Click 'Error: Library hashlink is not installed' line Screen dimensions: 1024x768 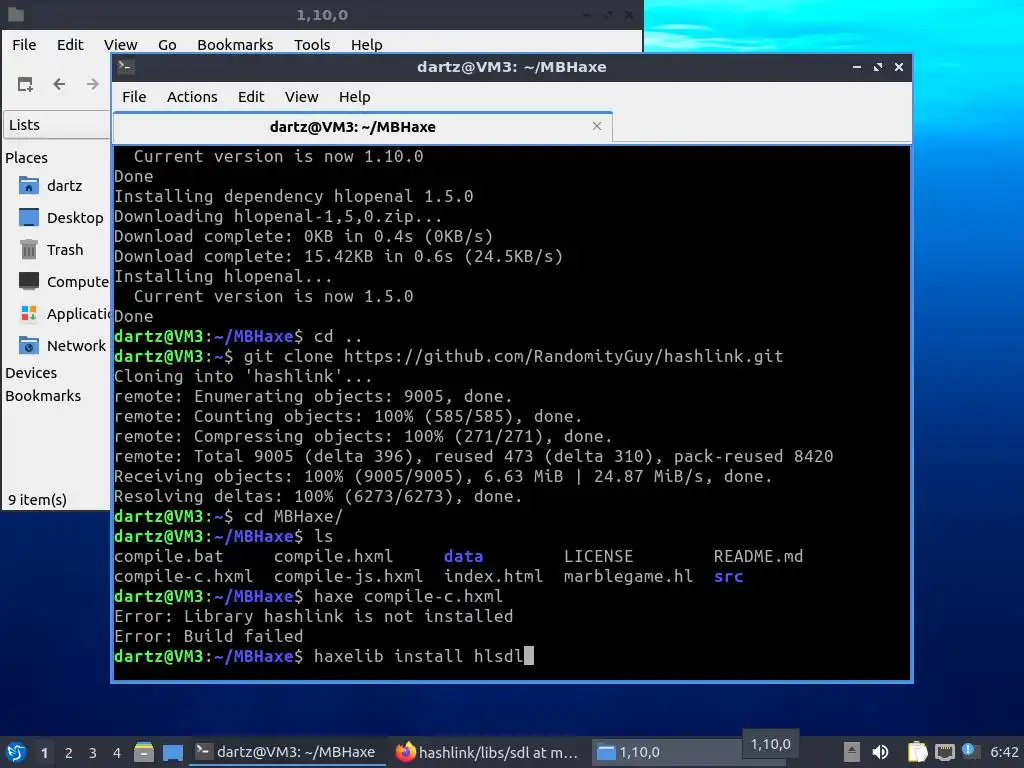(313, 616)
